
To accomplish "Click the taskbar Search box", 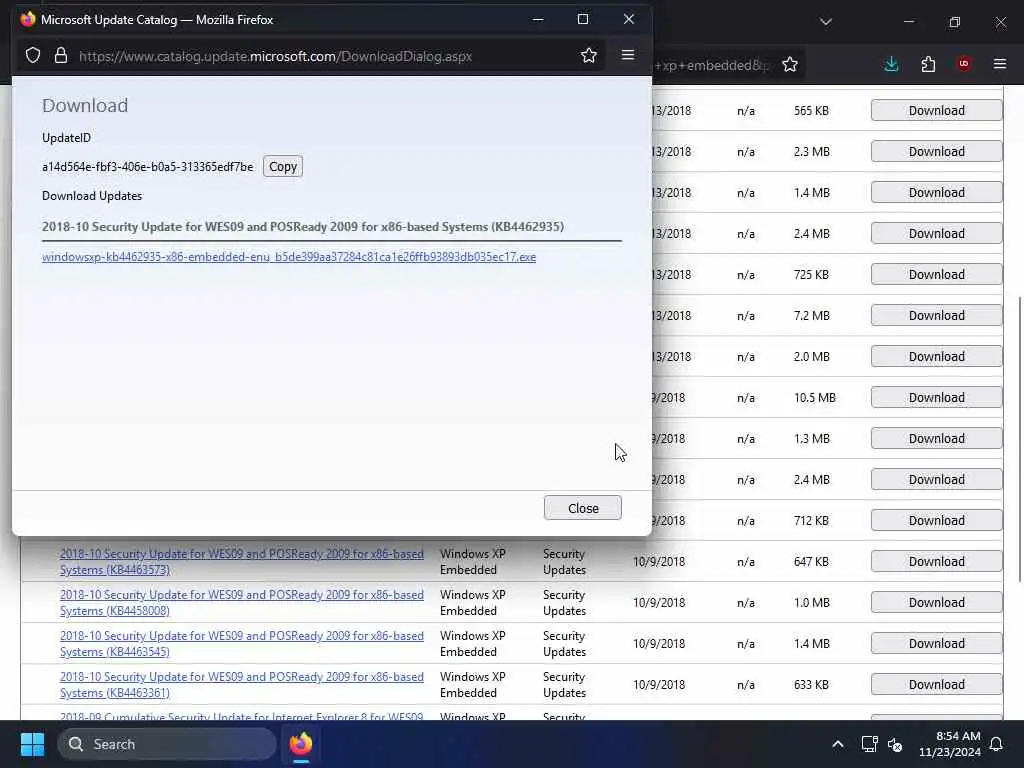I will coord(167,744).
